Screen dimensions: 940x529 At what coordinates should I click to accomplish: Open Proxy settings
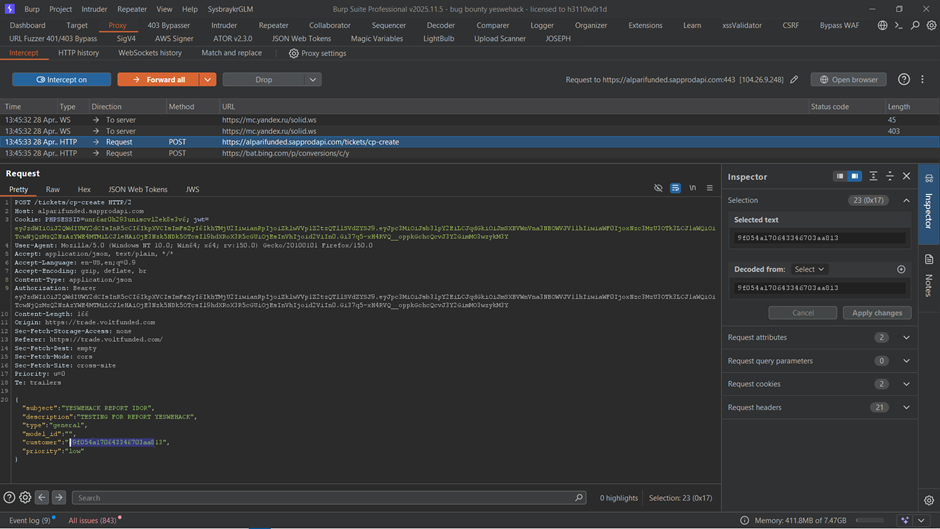318,53
